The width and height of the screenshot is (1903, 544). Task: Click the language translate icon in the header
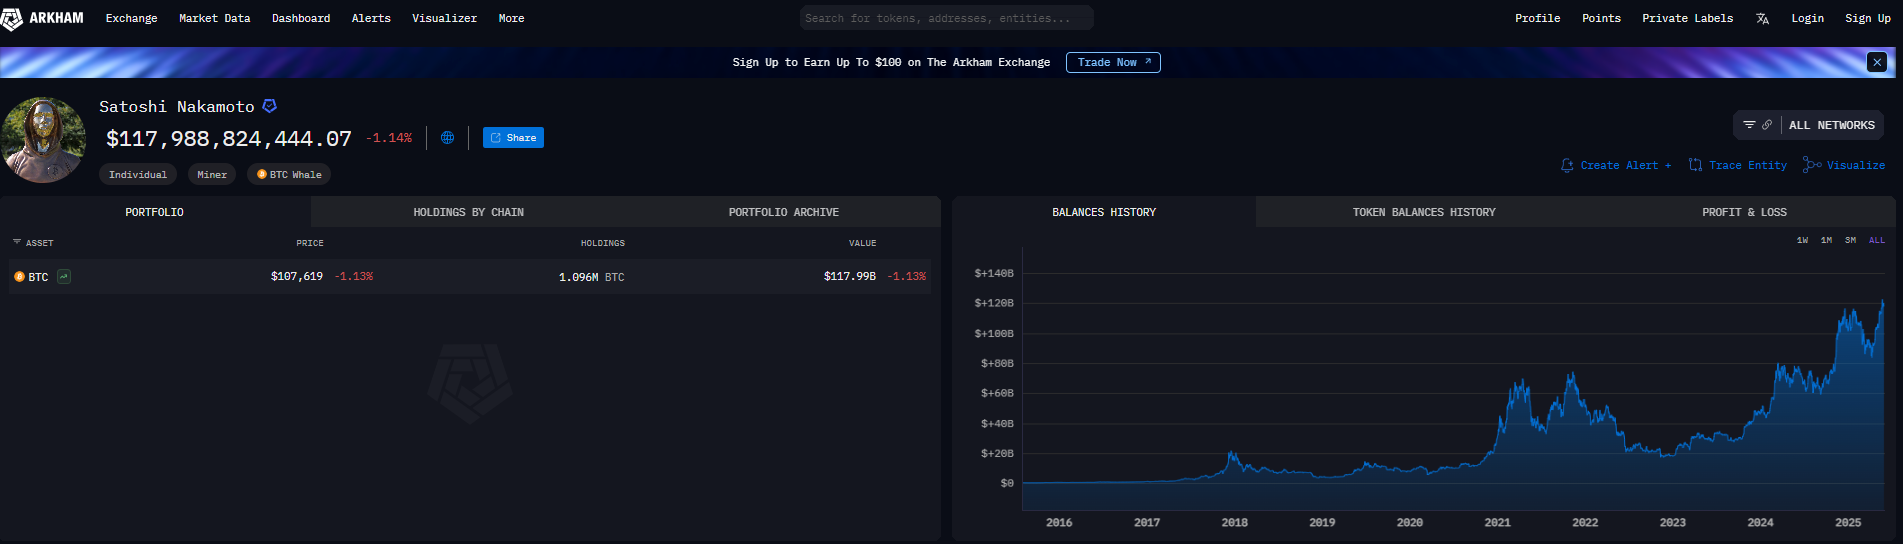[1762, 18]
